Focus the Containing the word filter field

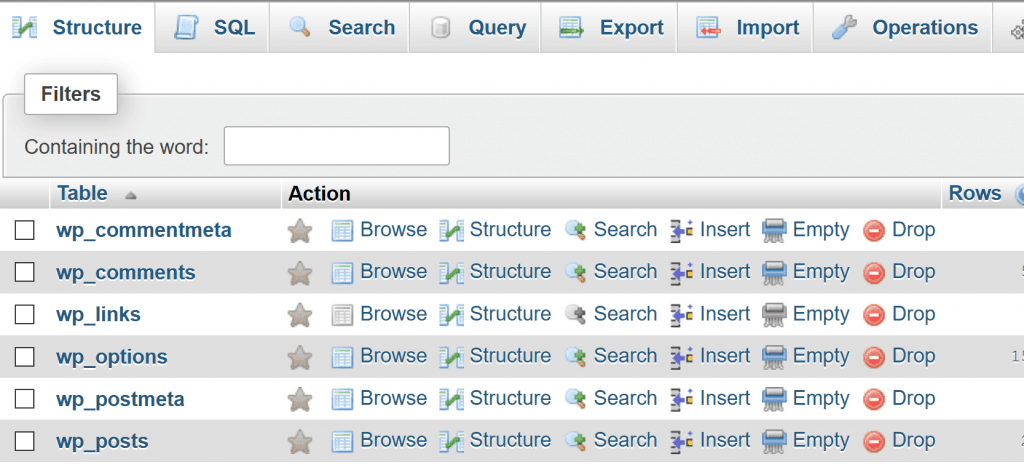point(337,146)
